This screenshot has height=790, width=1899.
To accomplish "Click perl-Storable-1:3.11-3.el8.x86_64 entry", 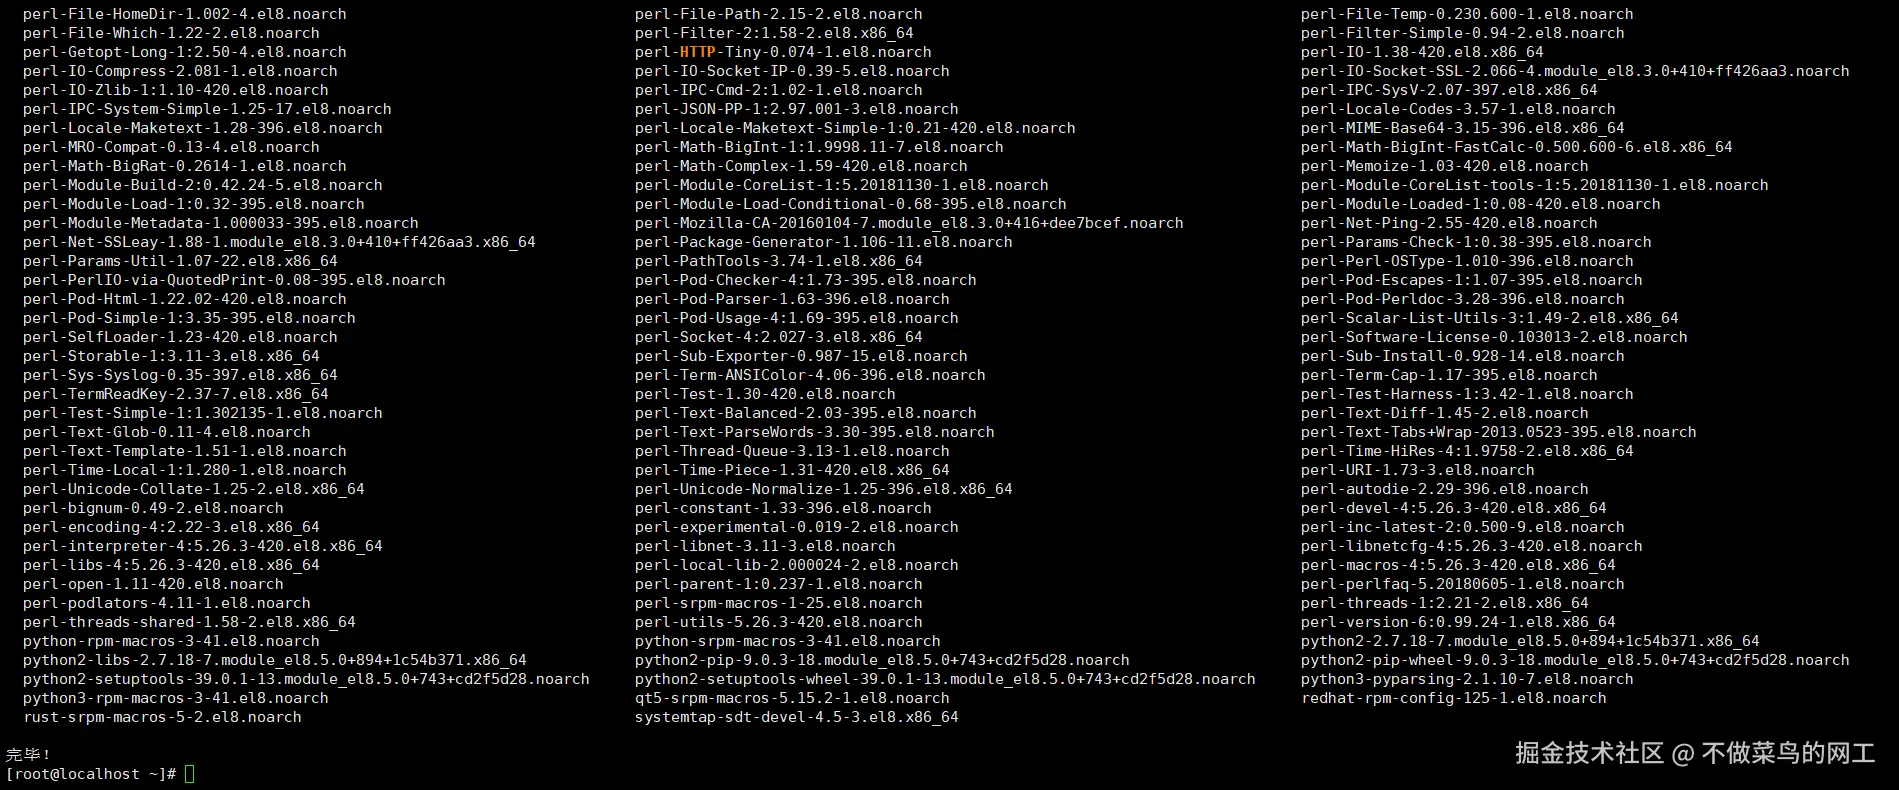I will coord(171,356).
